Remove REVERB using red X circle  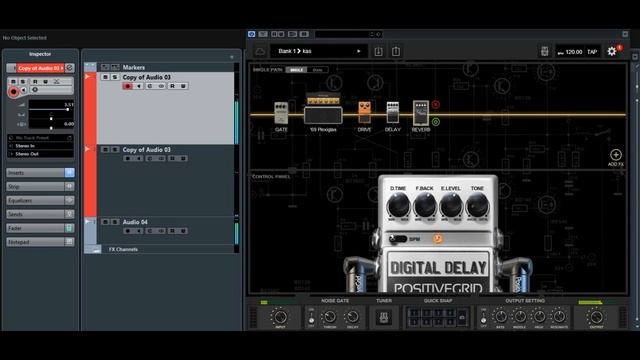tap(436, 104)
